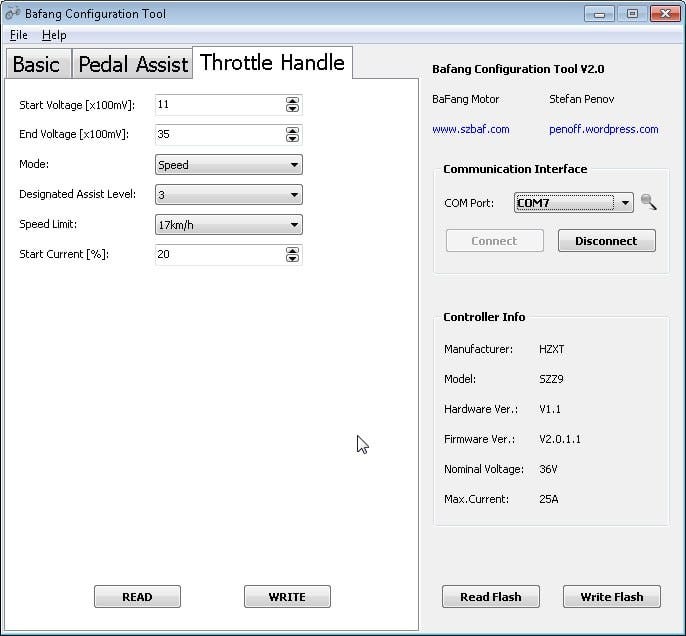Click the WRITE button
The image size is (686, 636).
(x=287, y=597)
